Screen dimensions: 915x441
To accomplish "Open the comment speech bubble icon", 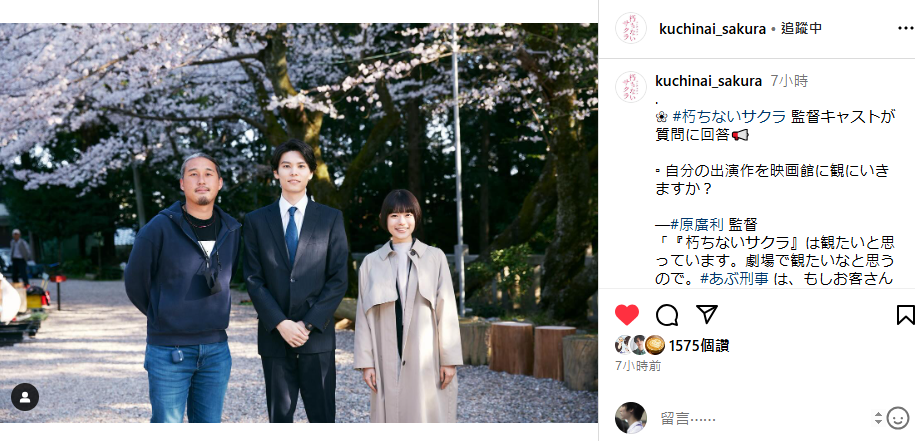I will [666, 315].
